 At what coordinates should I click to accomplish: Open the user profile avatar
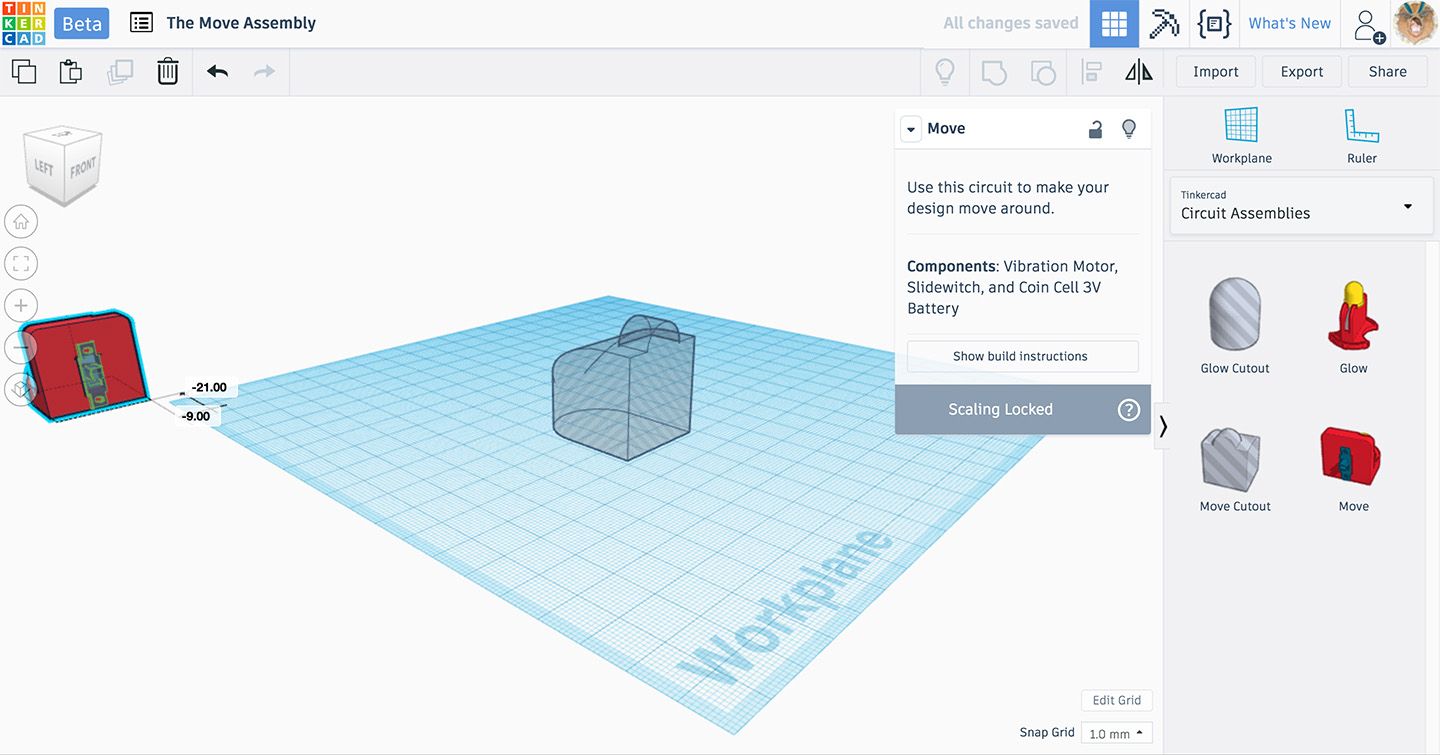pos(1415,23)
